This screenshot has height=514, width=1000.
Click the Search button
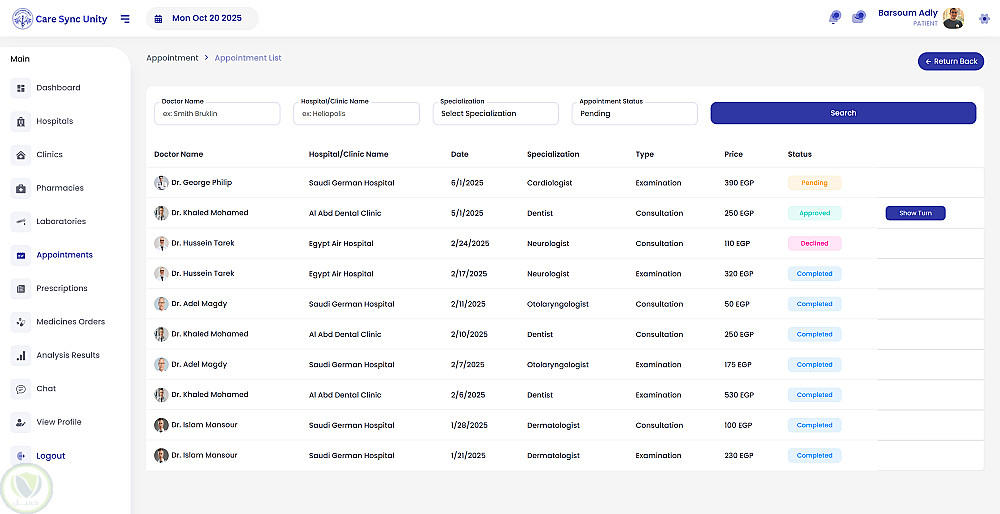[843, 113]
